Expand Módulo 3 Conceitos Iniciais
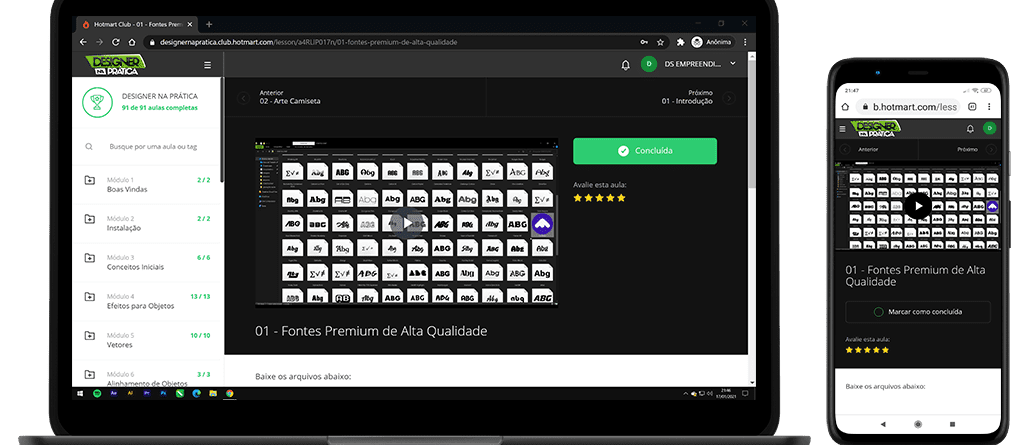 point(148,263)
